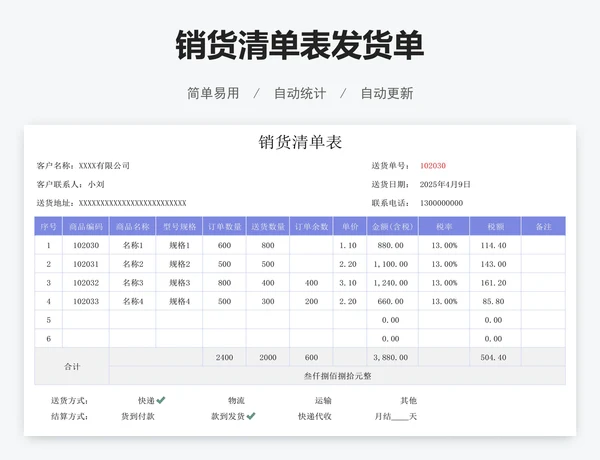The height and width of the screenshot is (460, 600).
Task: Click the 送货数量 column header
Action: 268,226
